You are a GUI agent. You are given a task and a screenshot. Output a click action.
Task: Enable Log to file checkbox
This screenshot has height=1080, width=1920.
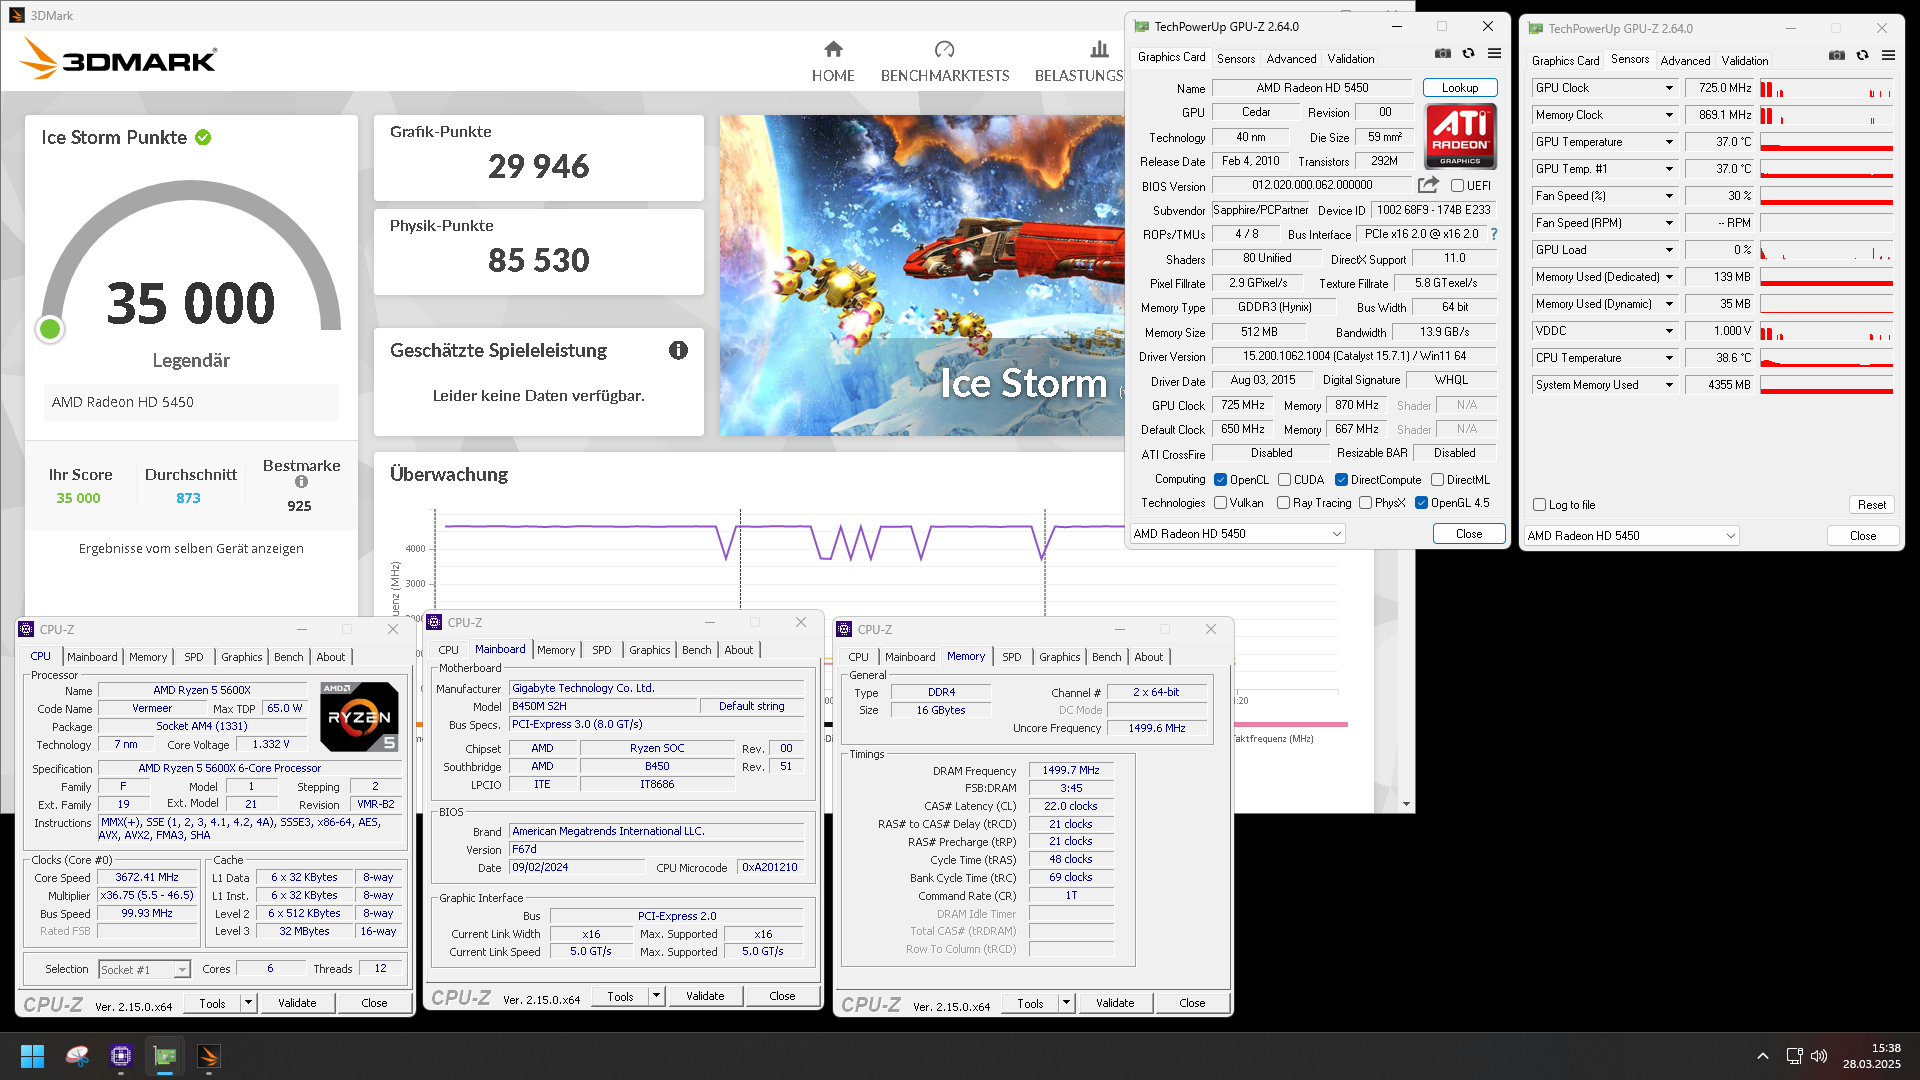1539,505
